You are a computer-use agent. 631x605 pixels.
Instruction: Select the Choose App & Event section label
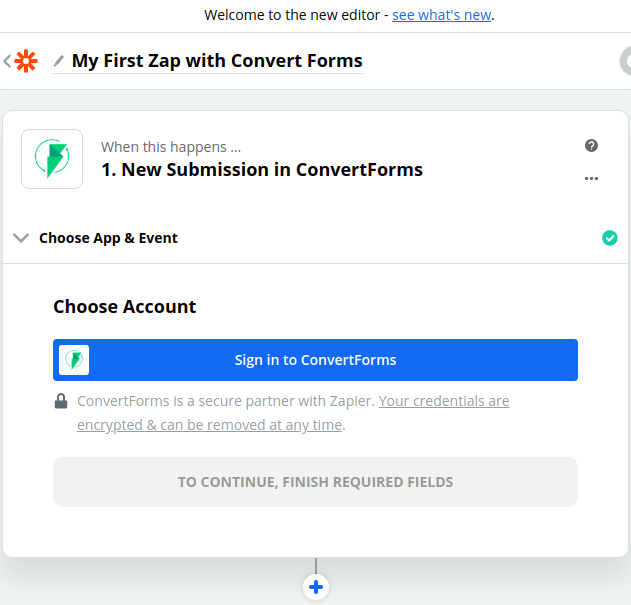(x=108, y=238)
